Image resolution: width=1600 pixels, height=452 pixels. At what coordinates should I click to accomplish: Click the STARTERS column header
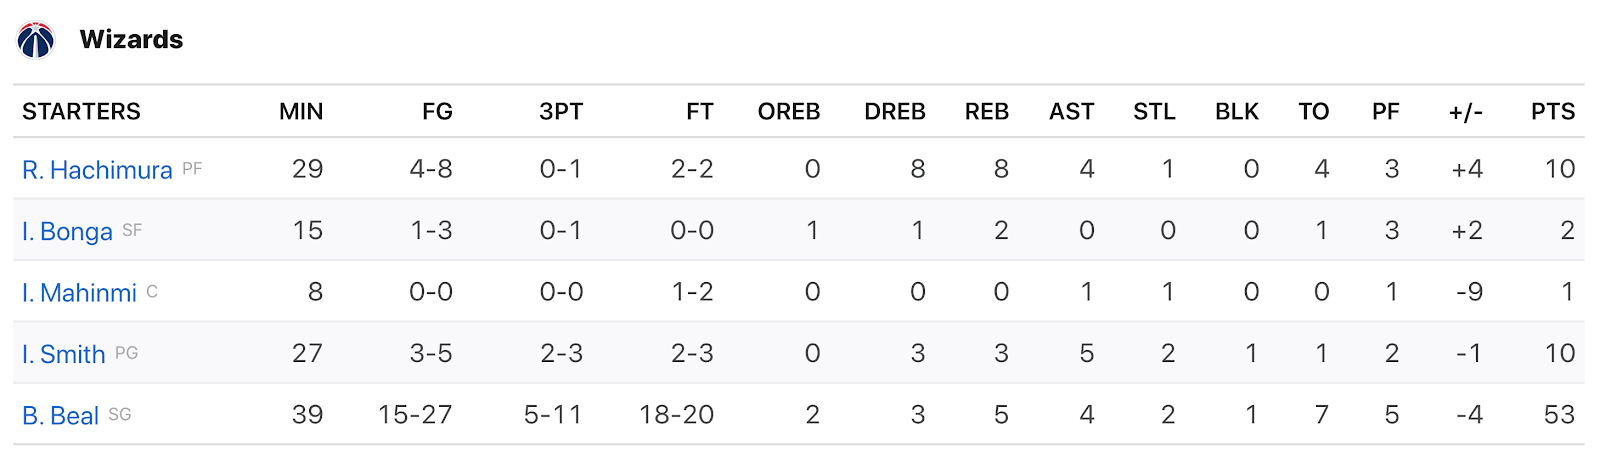tap(81, 111)
